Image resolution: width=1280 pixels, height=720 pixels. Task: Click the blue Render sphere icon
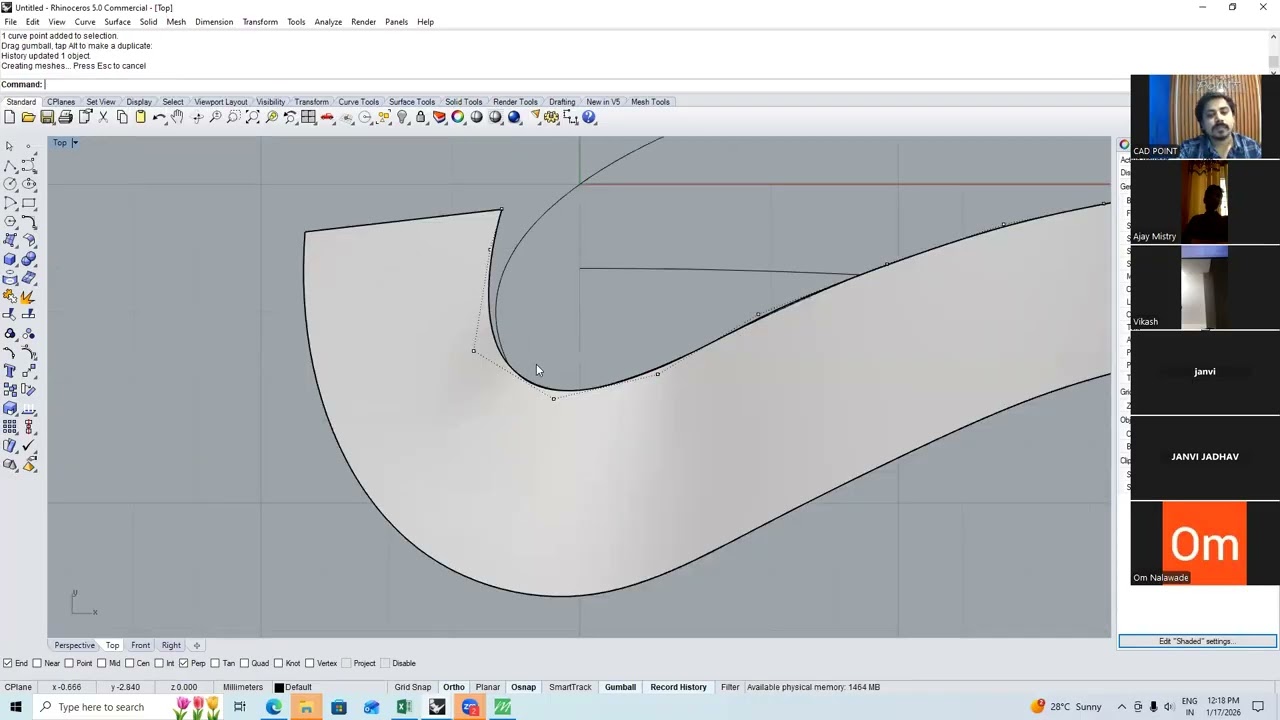514,118
